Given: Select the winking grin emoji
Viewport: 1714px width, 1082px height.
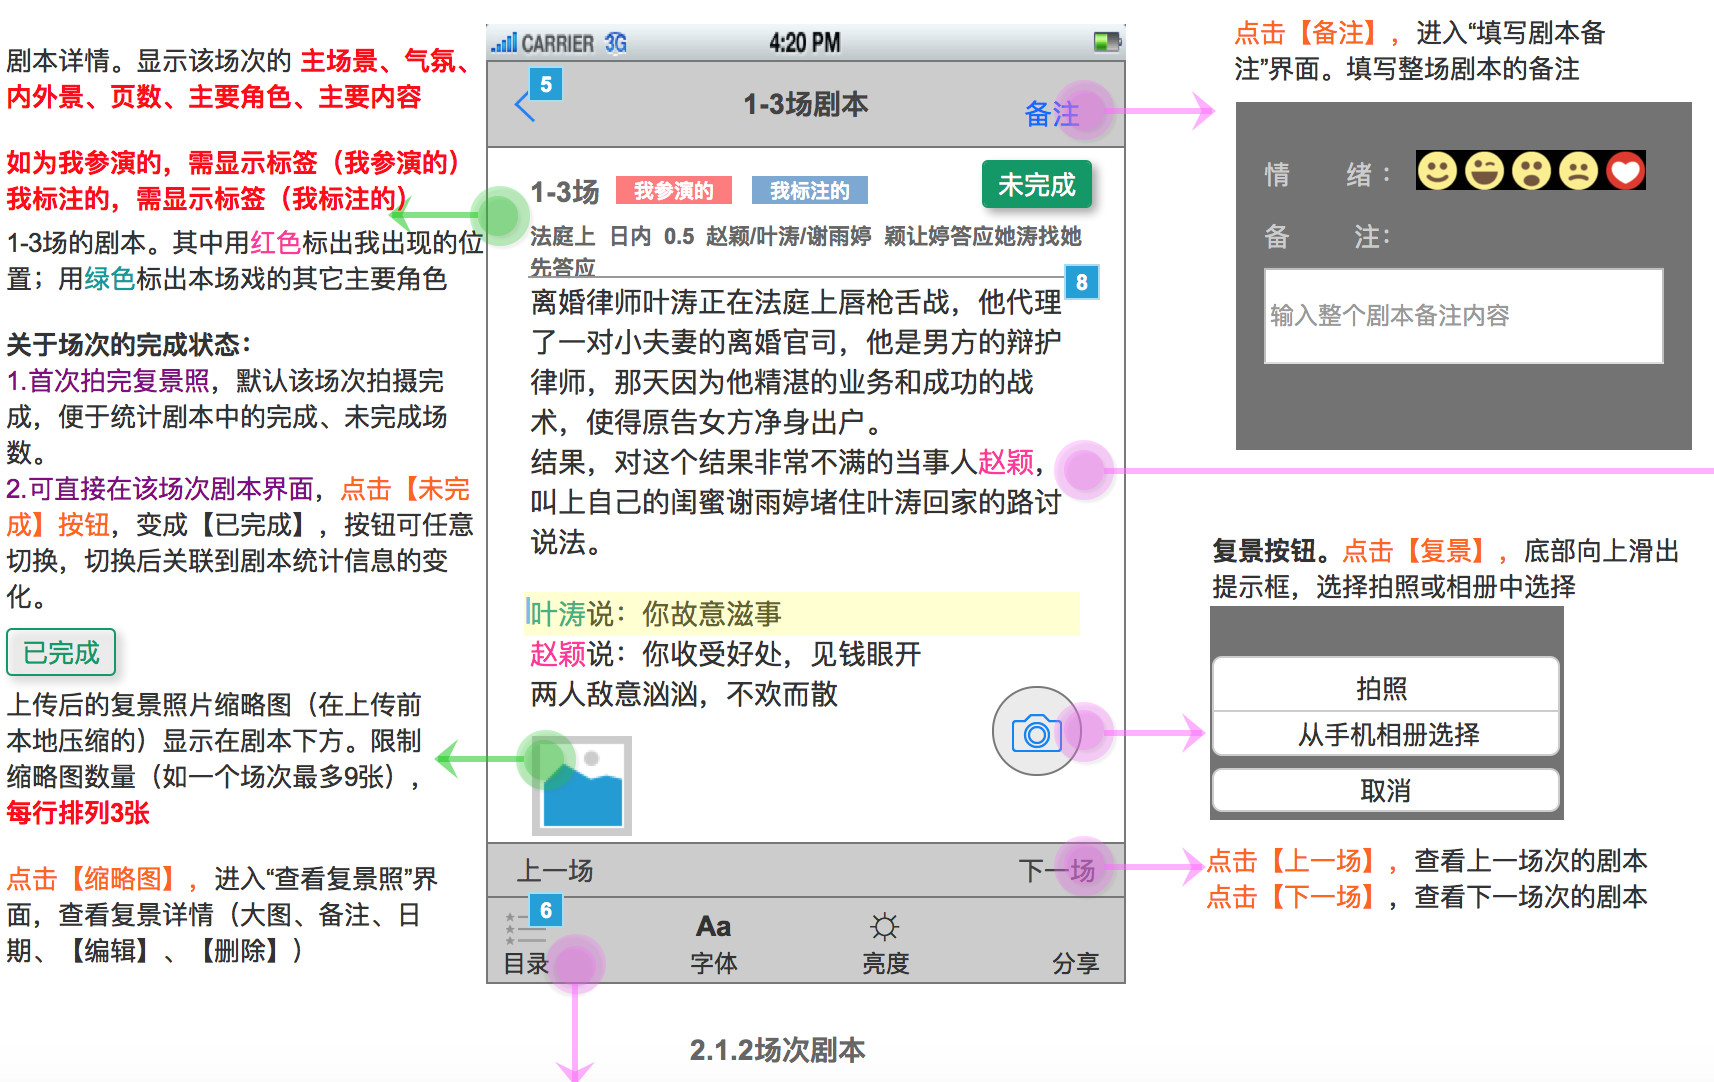Looking at the screenshot, I should coord(1484,171).
